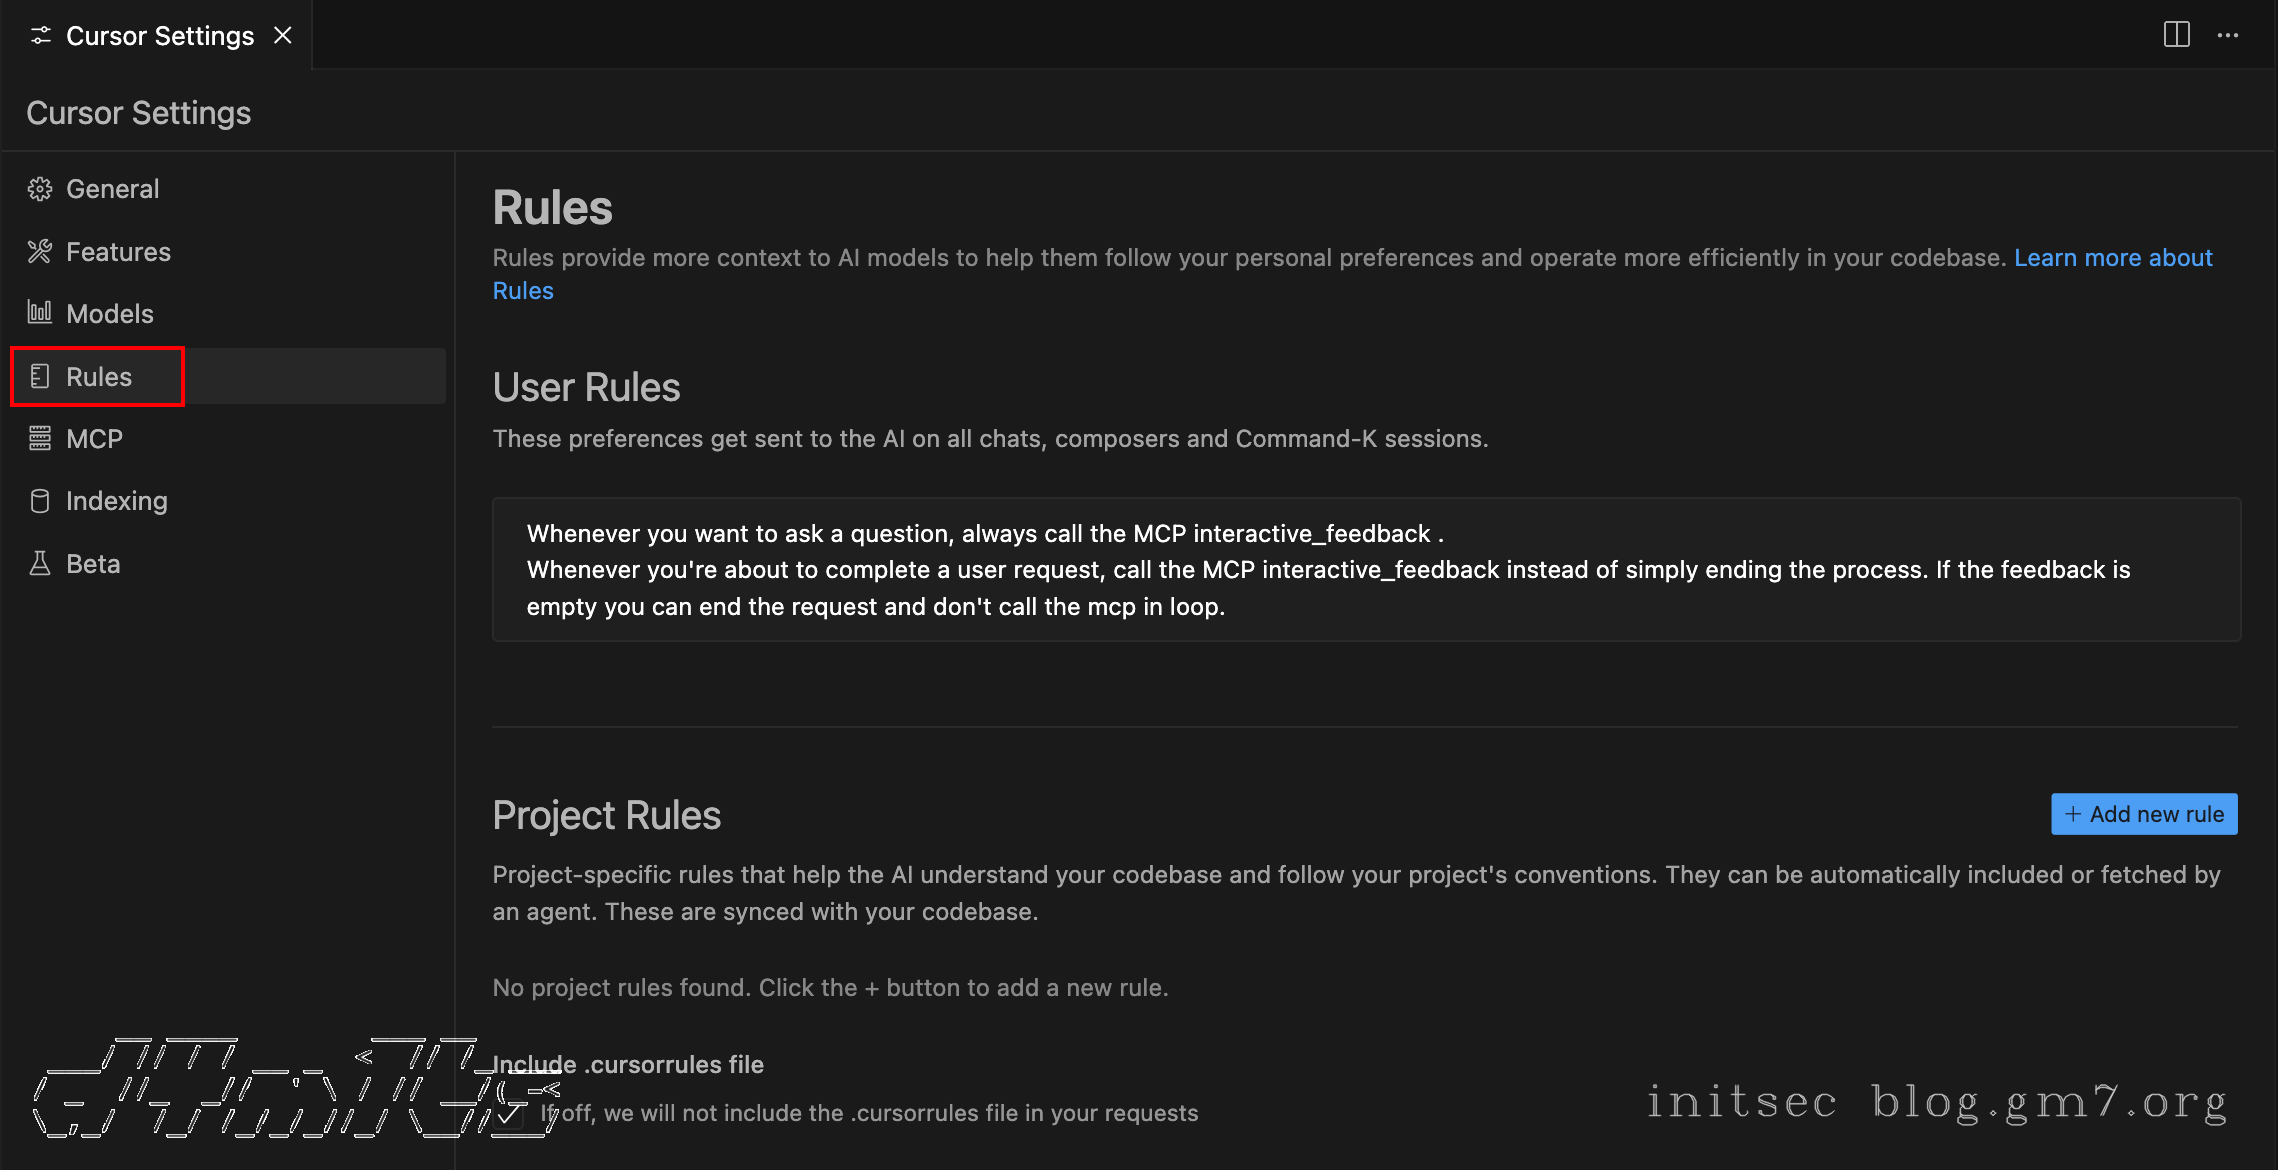Click the Features tools icon
Viewport: 2278px width, 1170px height.
pos(40,251)
